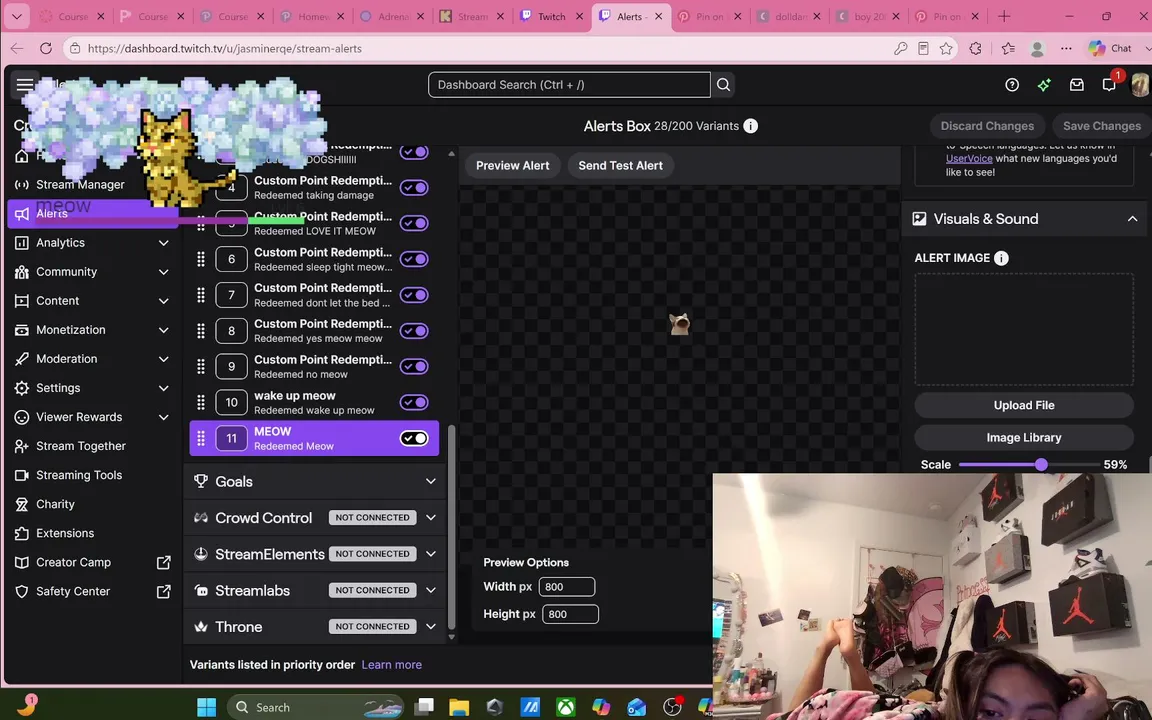Collapse the Visuals & Sound panel

[1131, 219]
